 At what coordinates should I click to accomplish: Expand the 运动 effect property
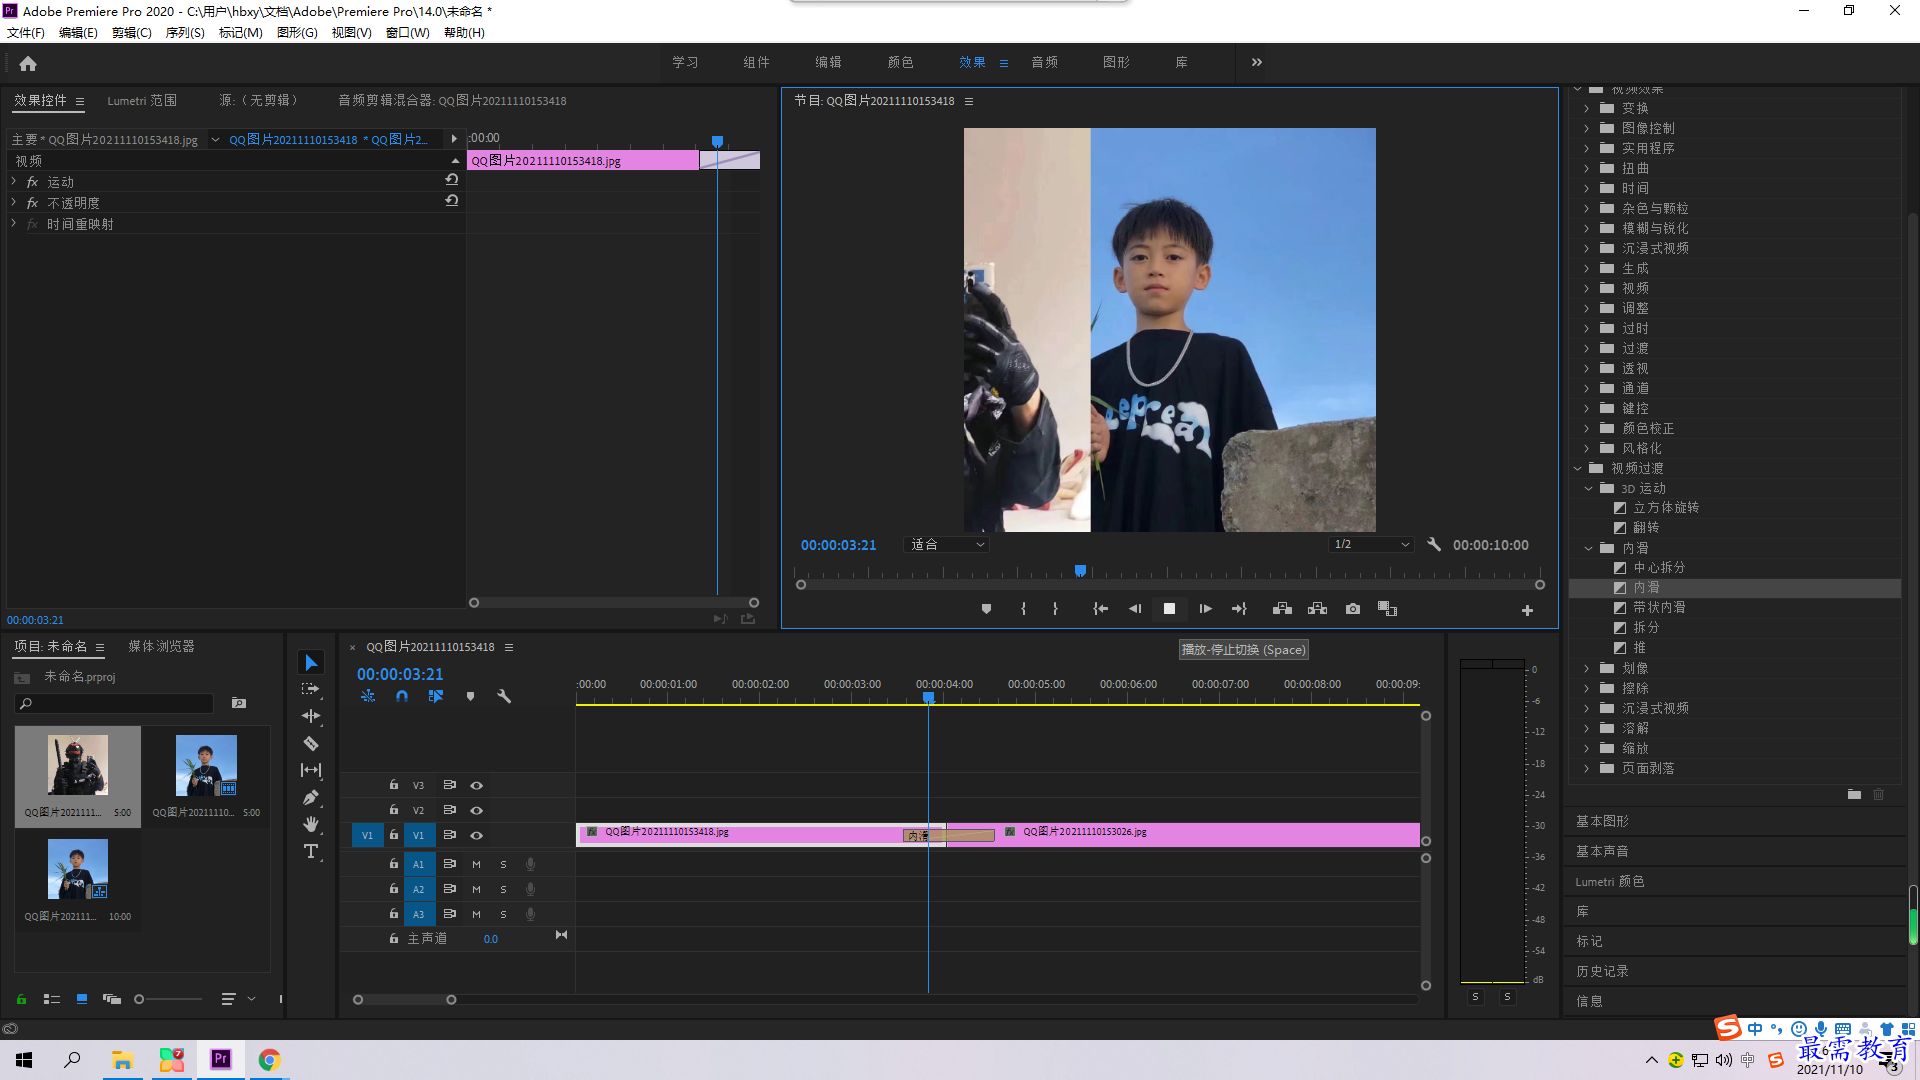[x=13, y=181]
